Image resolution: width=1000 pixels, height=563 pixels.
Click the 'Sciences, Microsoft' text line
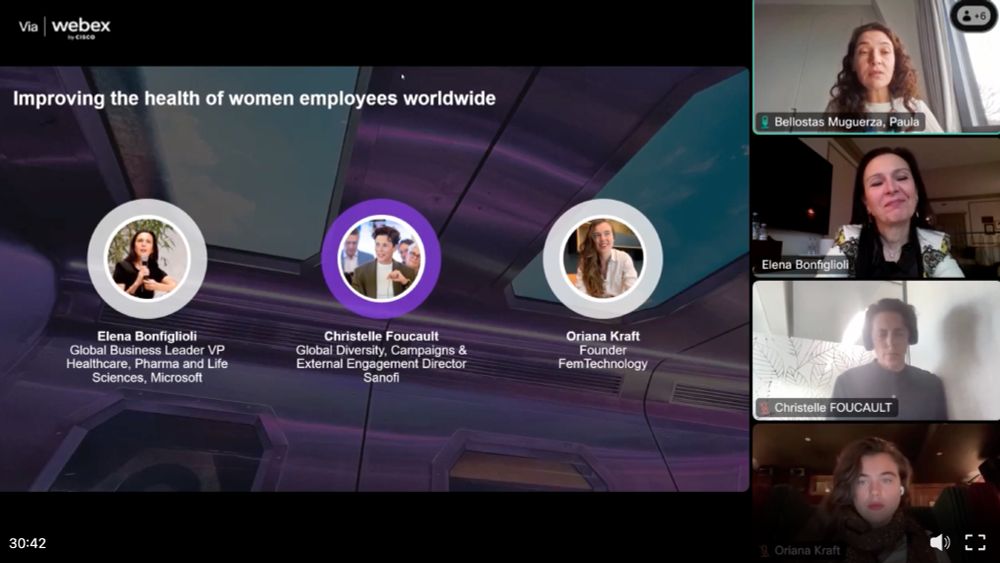tap(147, 377)
